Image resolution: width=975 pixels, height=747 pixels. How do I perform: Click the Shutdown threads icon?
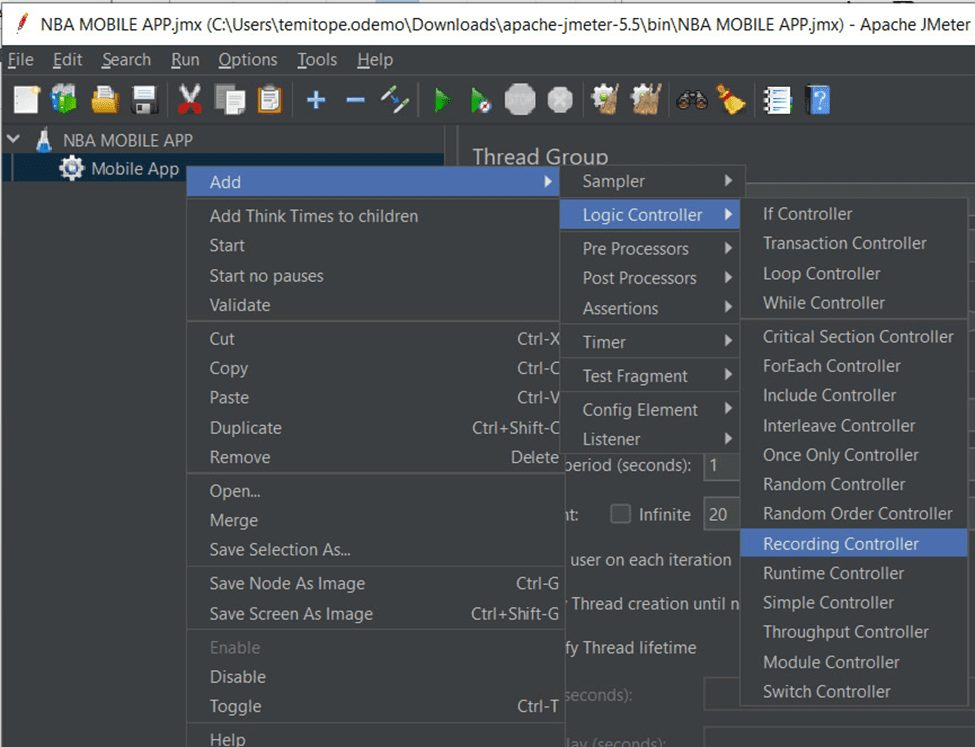pos(560,100)
